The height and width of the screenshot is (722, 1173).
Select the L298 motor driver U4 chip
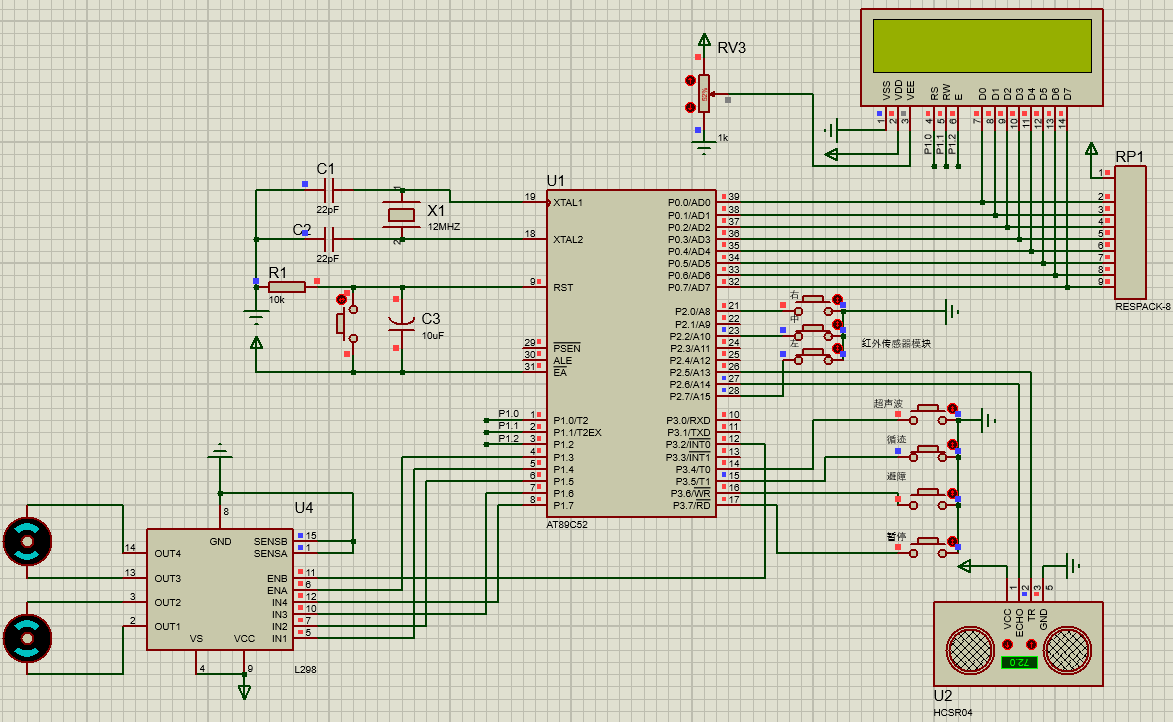click(219, 590)
